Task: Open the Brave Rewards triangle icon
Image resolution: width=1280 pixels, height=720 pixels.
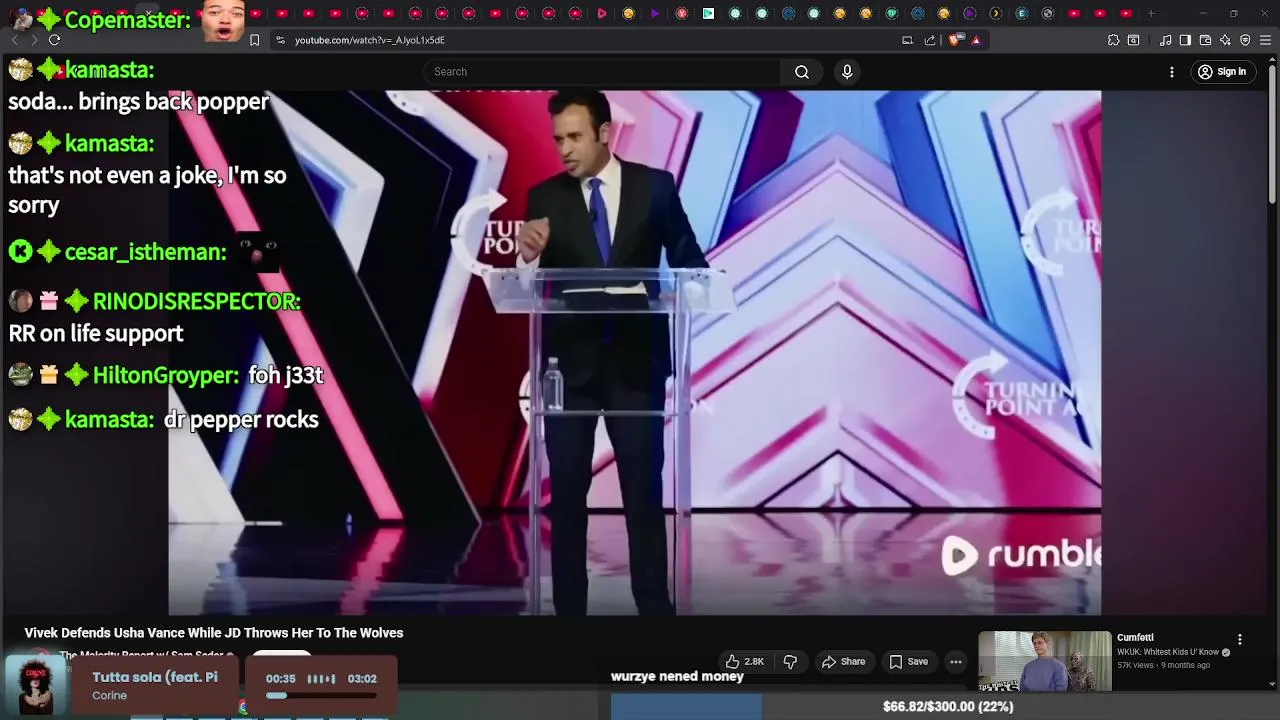Action: pyautogui.click(x=976, y=40)
